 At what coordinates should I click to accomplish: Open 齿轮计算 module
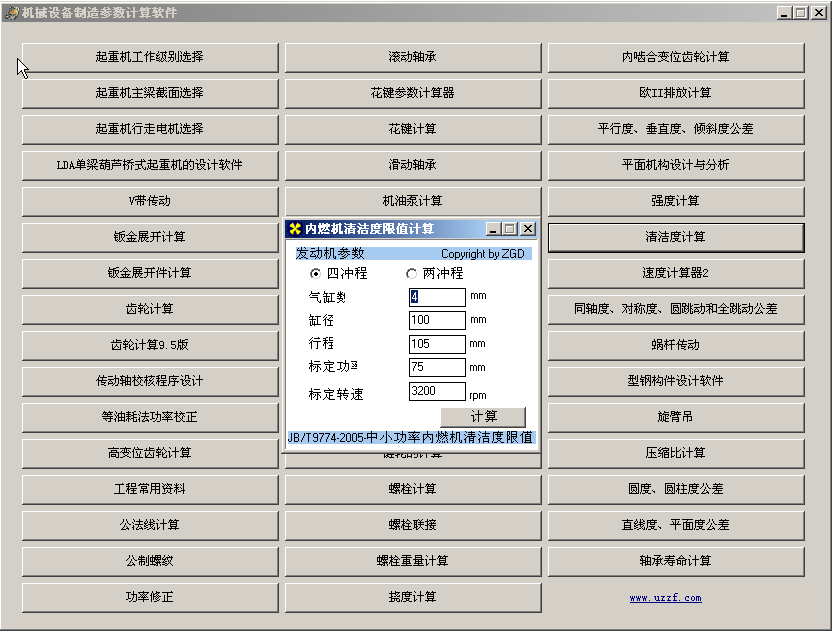pyautogui.click(x=150, y=309)
